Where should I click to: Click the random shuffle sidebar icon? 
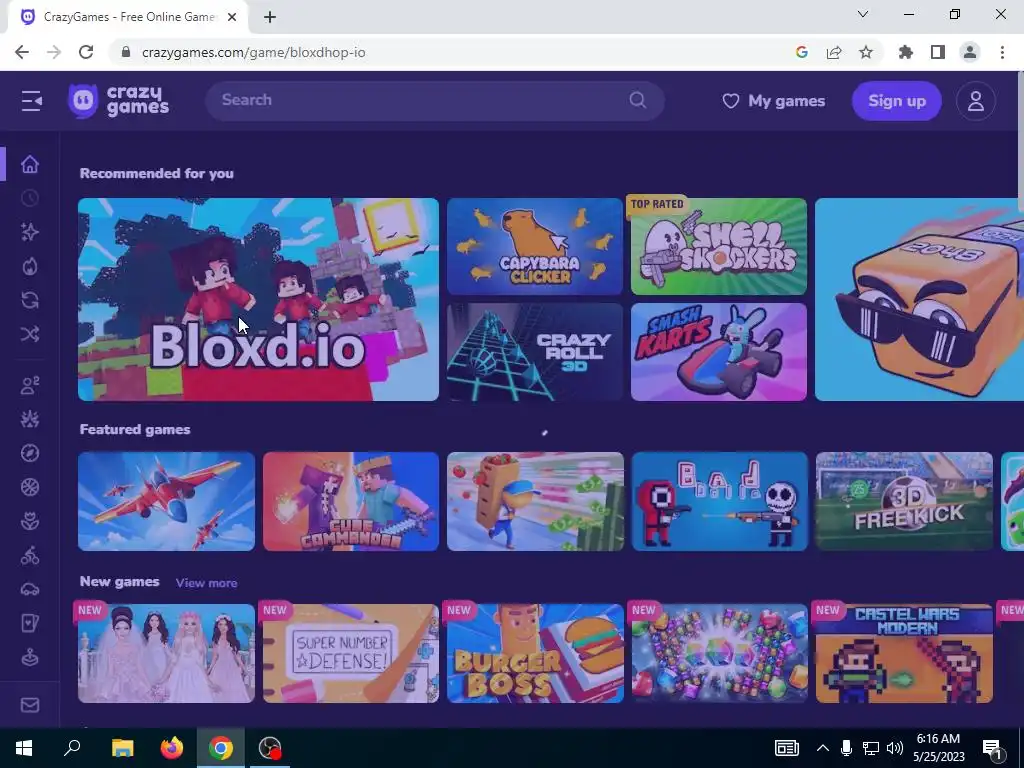point(30,334)
